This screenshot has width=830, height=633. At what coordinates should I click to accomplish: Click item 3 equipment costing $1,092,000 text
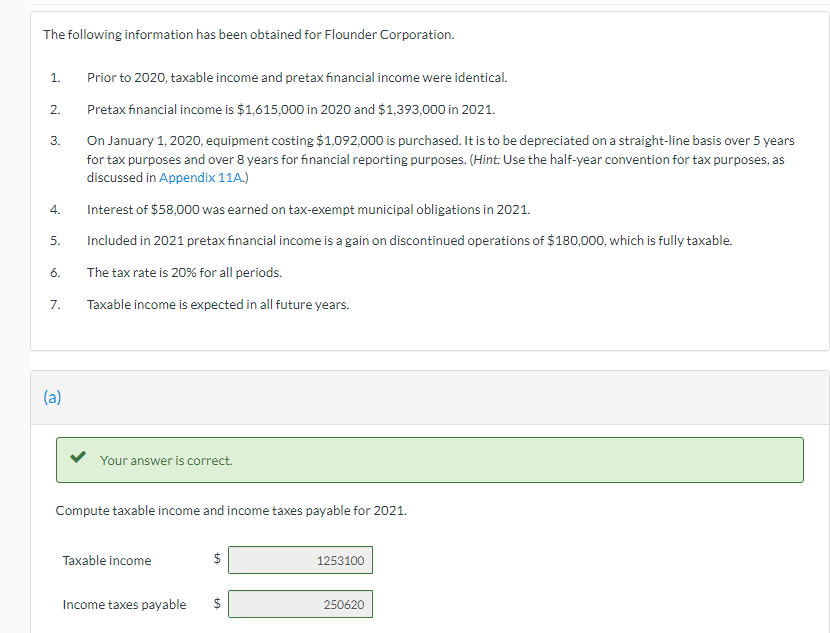click(440, 159)
